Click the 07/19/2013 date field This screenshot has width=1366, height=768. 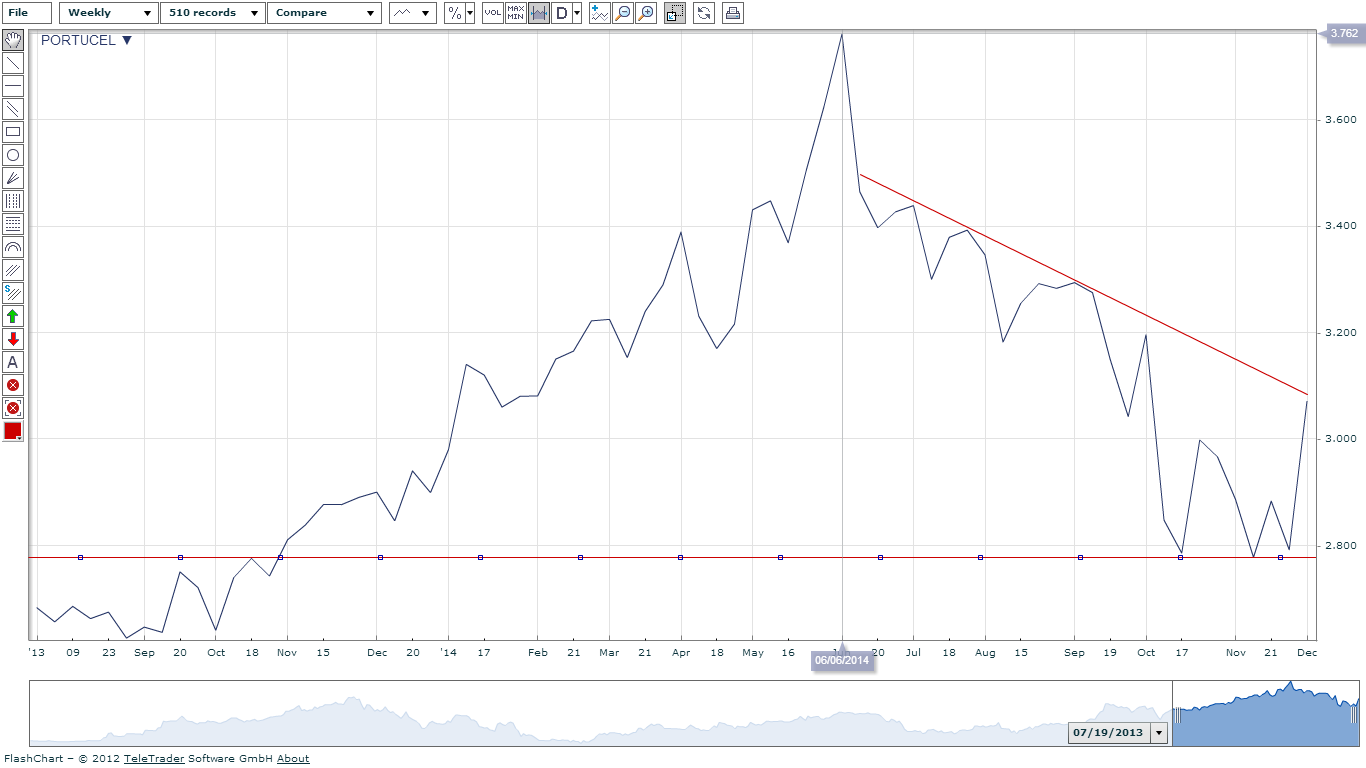(x=1108, y=733)
